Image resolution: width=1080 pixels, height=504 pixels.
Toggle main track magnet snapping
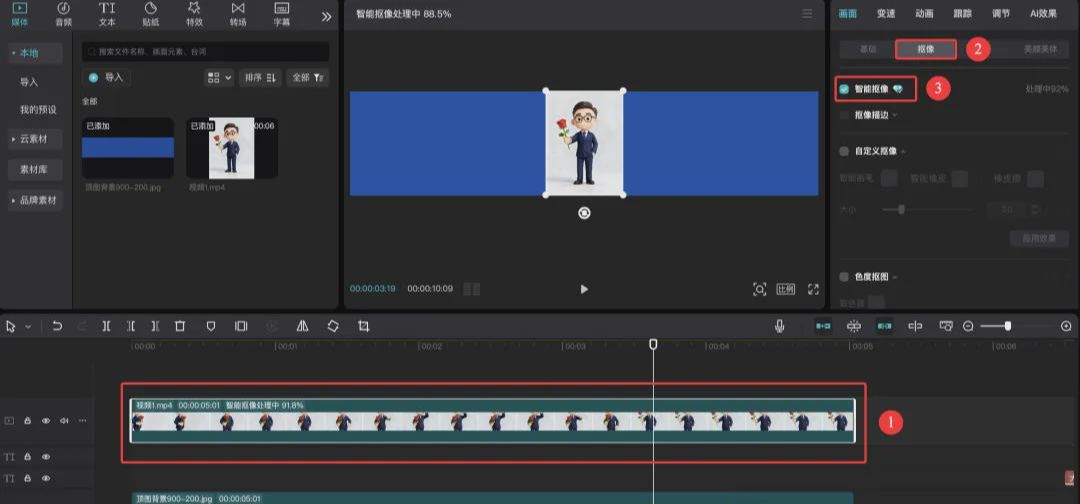pos(823,326)
